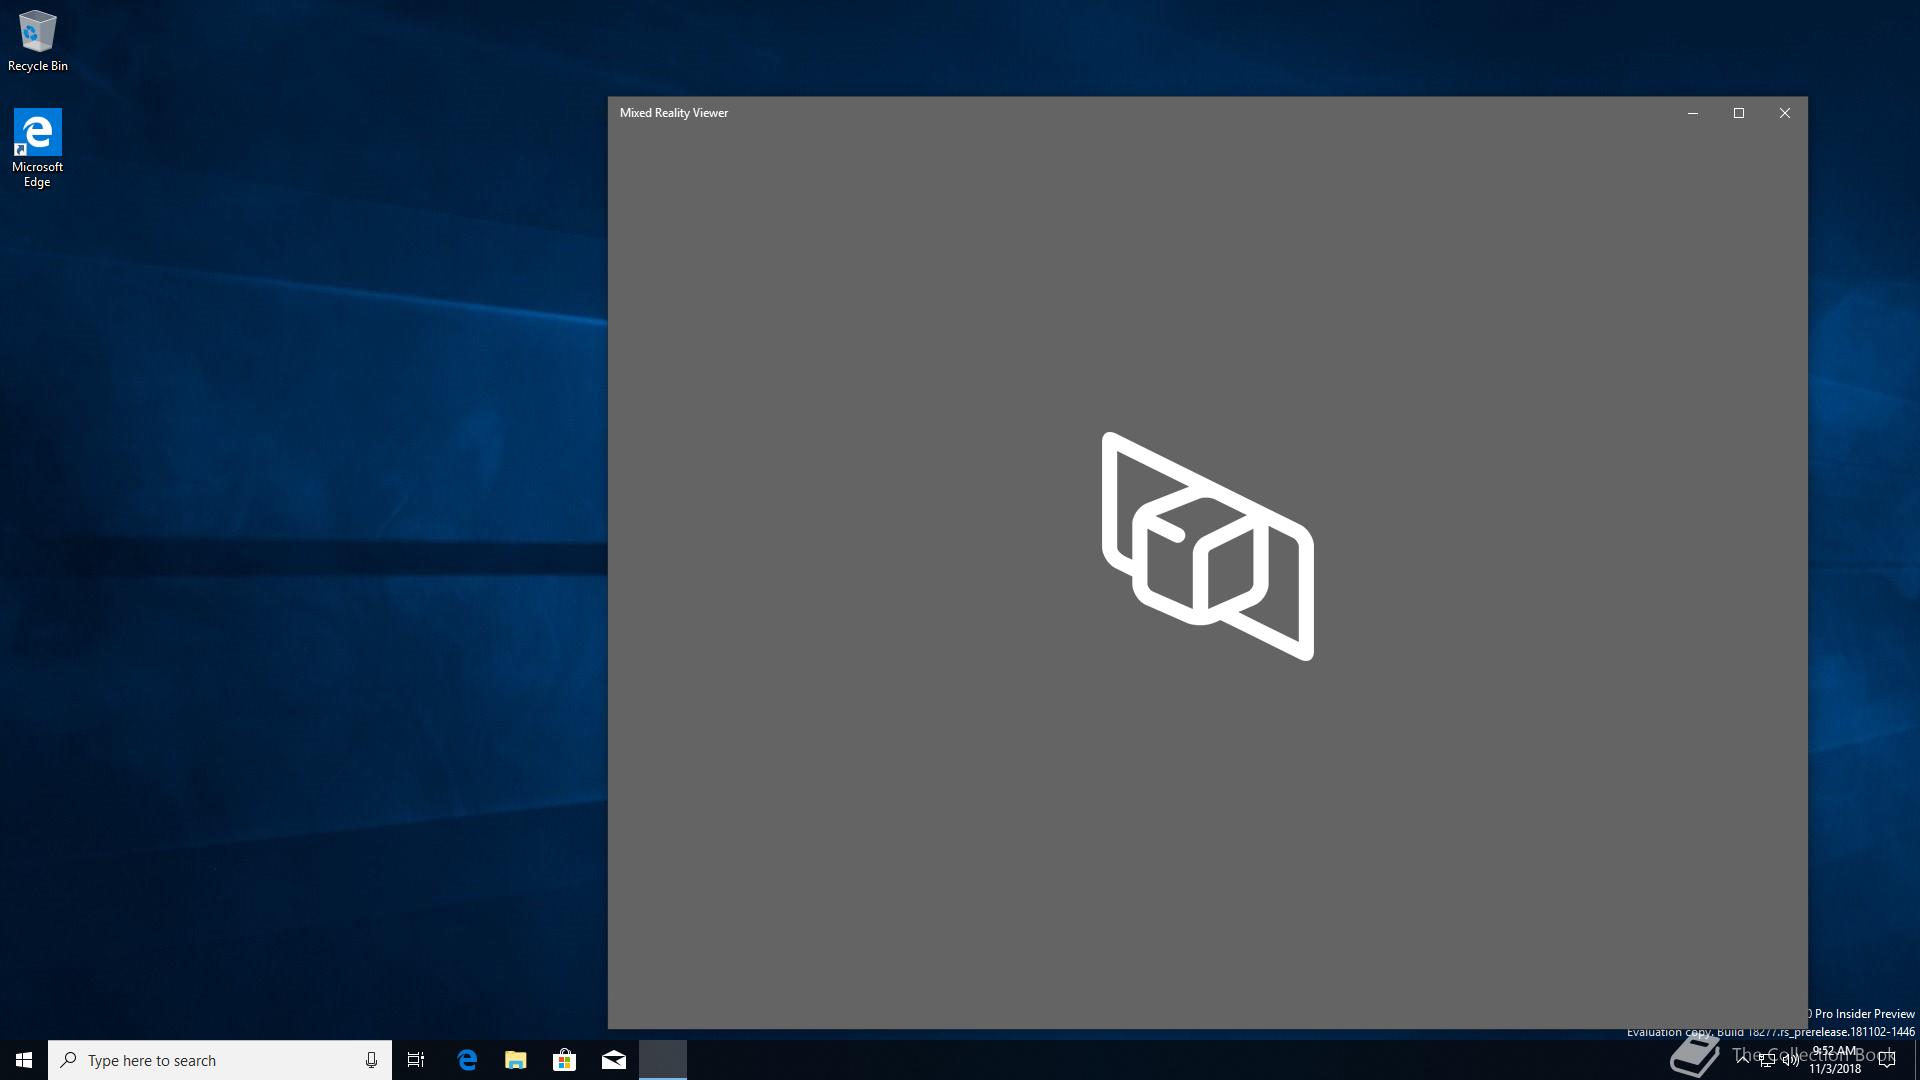Screen dimensions: 1920x1080
Task: Open File Explorer from the taskbar
Action: click(x=516, y=1060)
